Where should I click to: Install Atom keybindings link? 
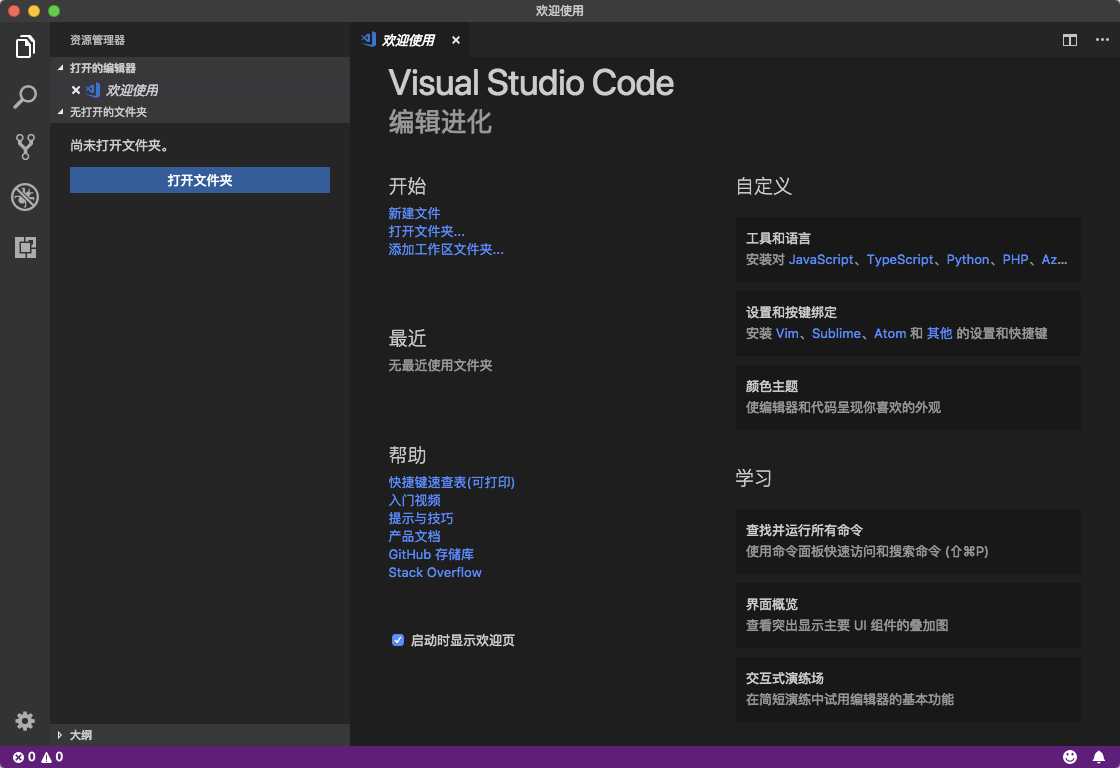coord(889,334)
